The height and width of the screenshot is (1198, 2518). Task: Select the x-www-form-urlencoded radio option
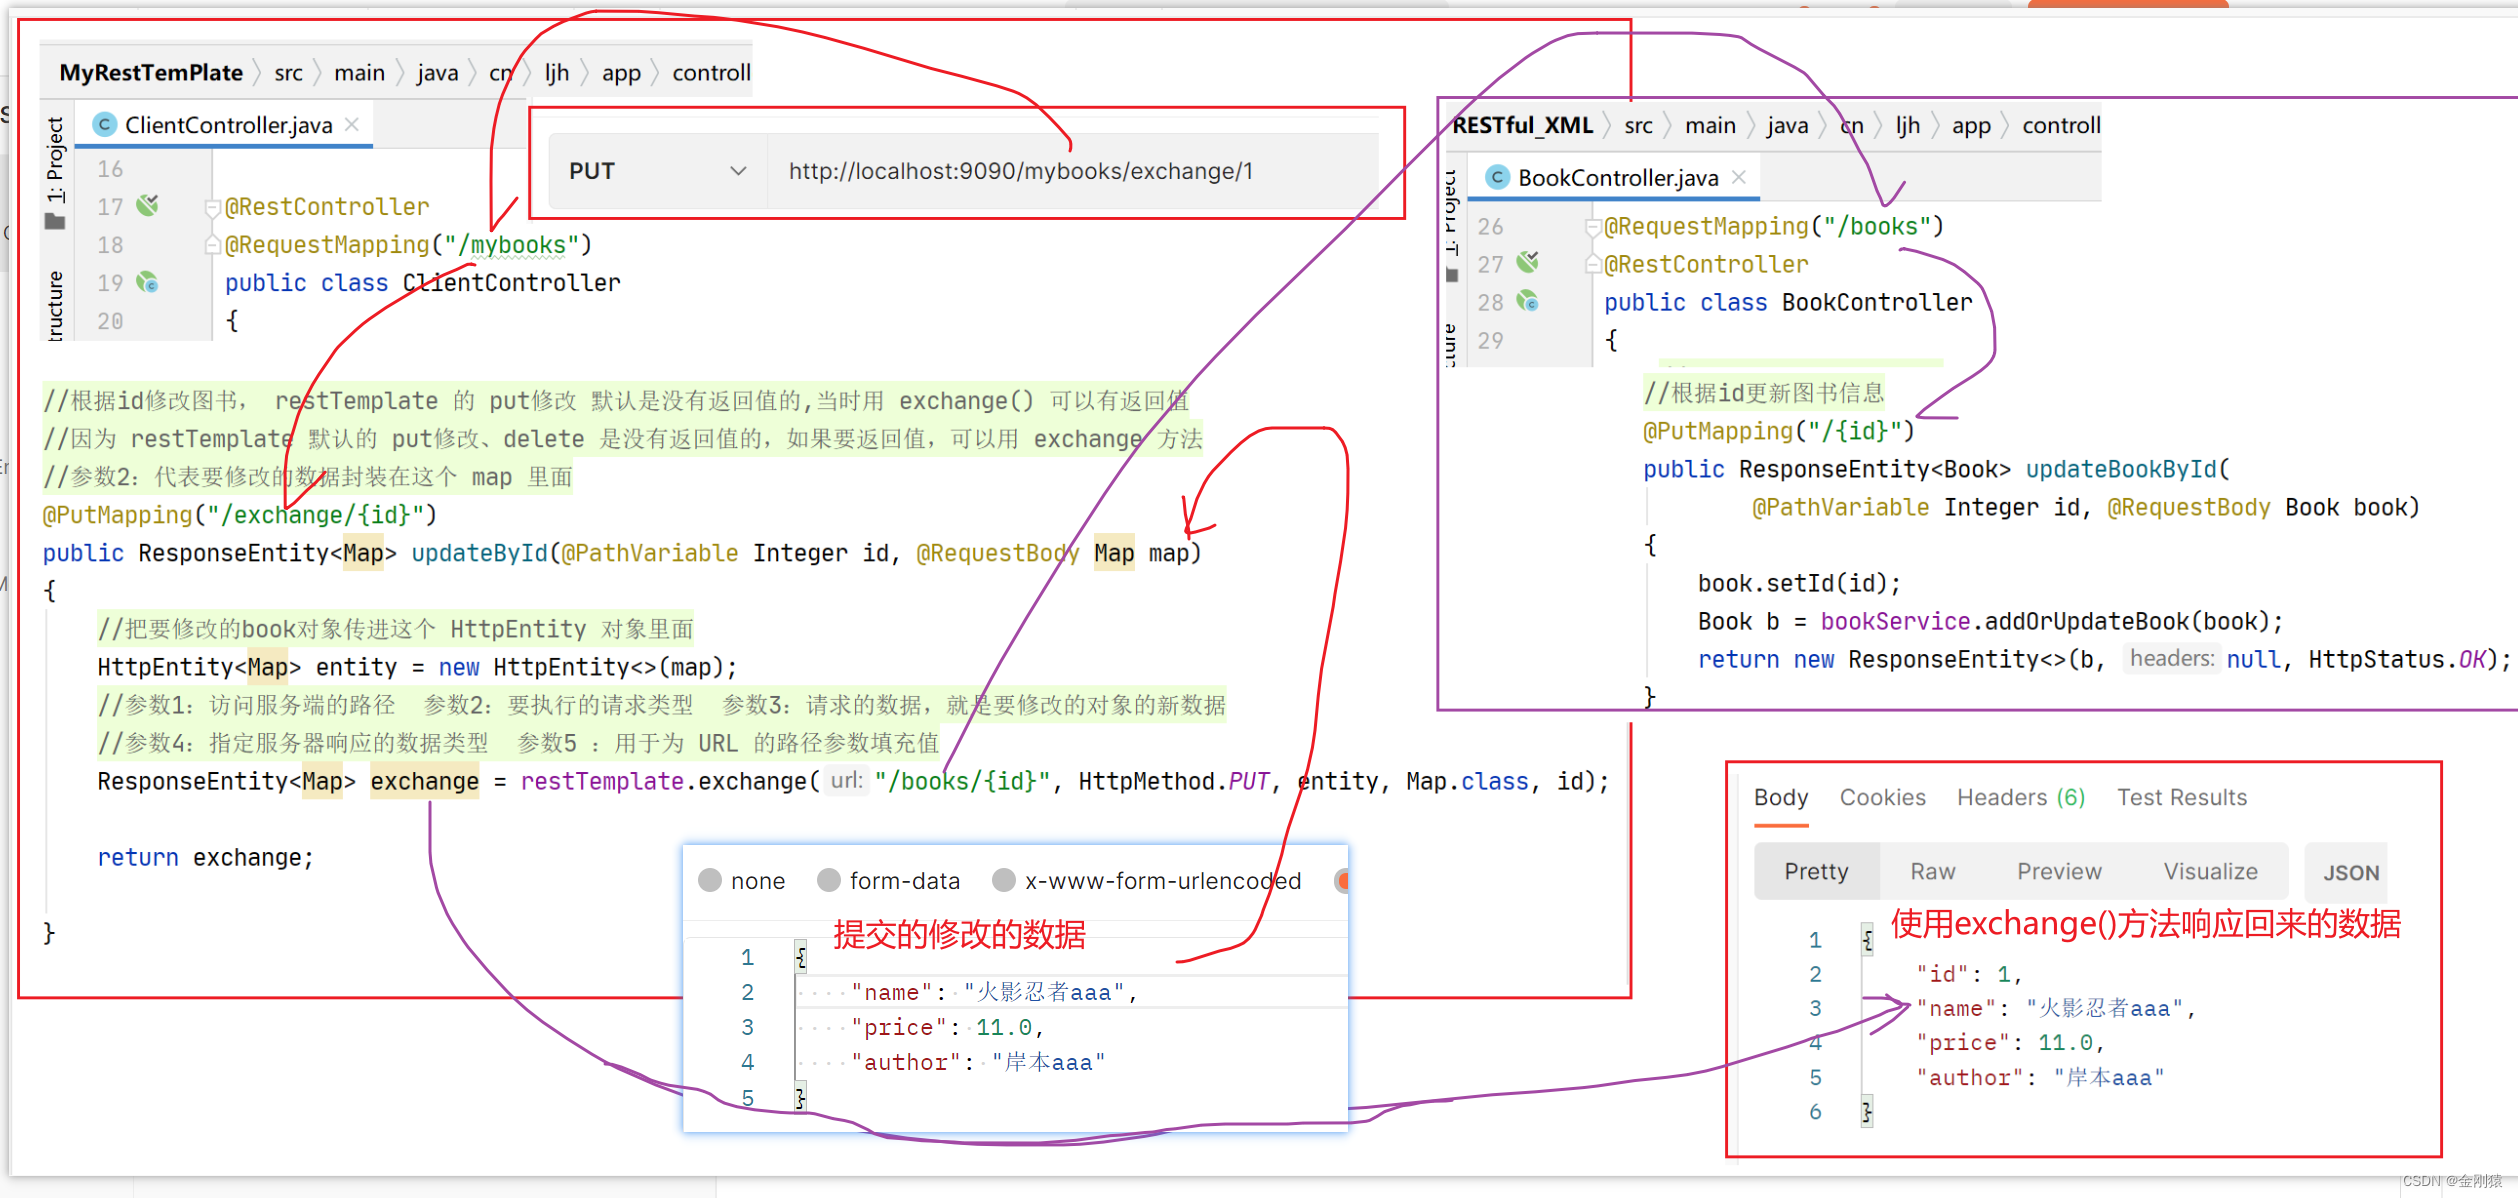point(1004,880)
